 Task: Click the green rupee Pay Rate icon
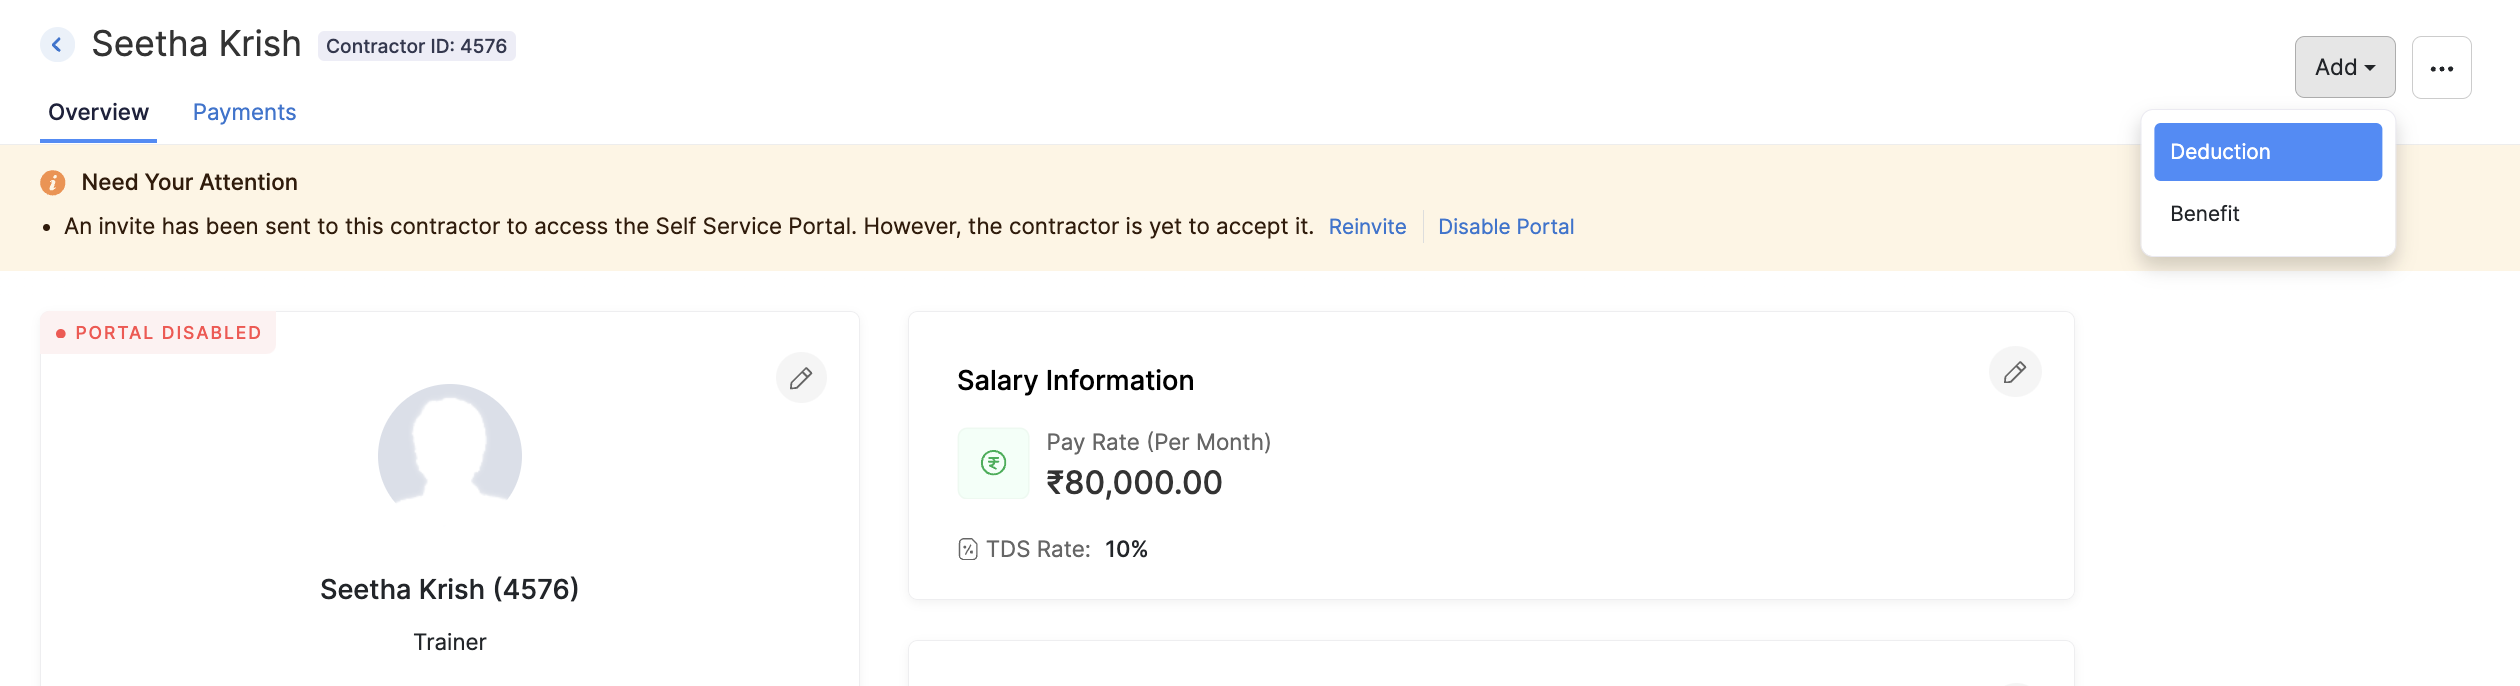tap(993, 463)
